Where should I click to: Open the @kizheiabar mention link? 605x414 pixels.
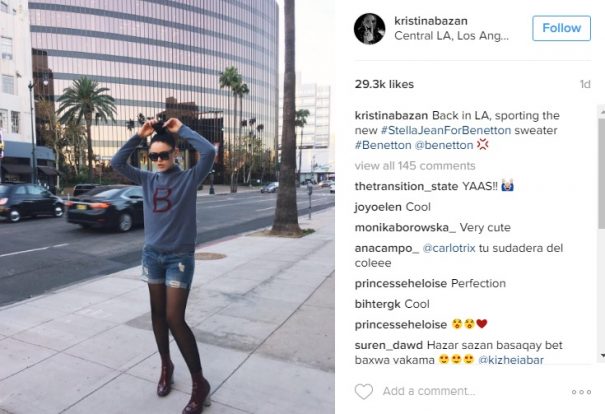pos(510,360)
